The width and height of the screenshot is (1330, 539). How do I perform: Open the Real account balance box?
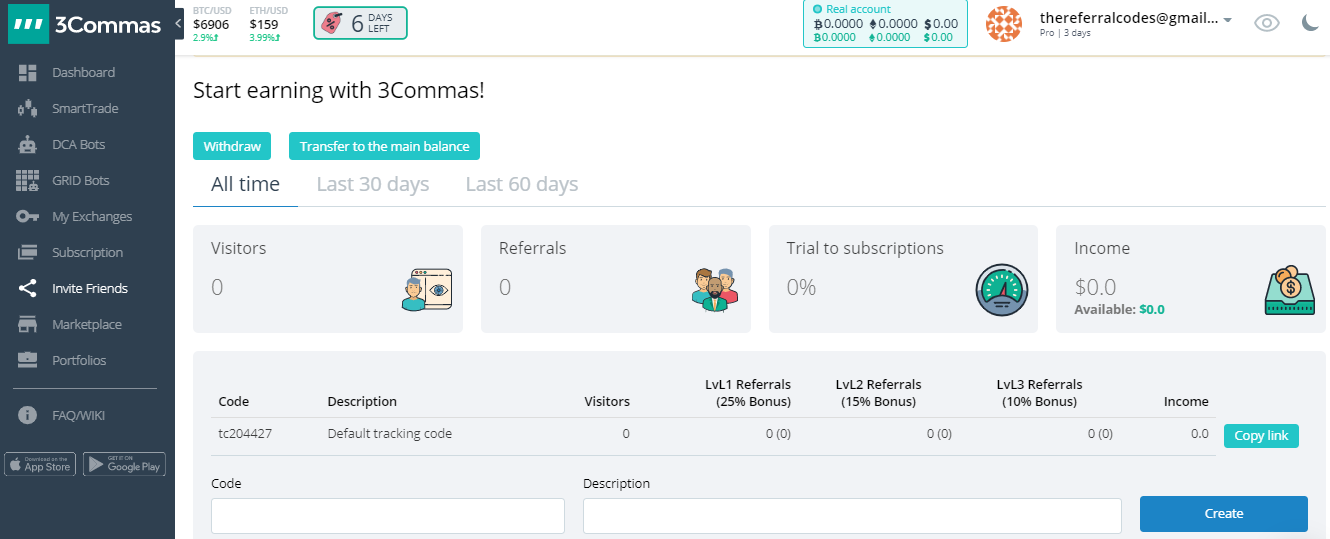coord(885,24)
